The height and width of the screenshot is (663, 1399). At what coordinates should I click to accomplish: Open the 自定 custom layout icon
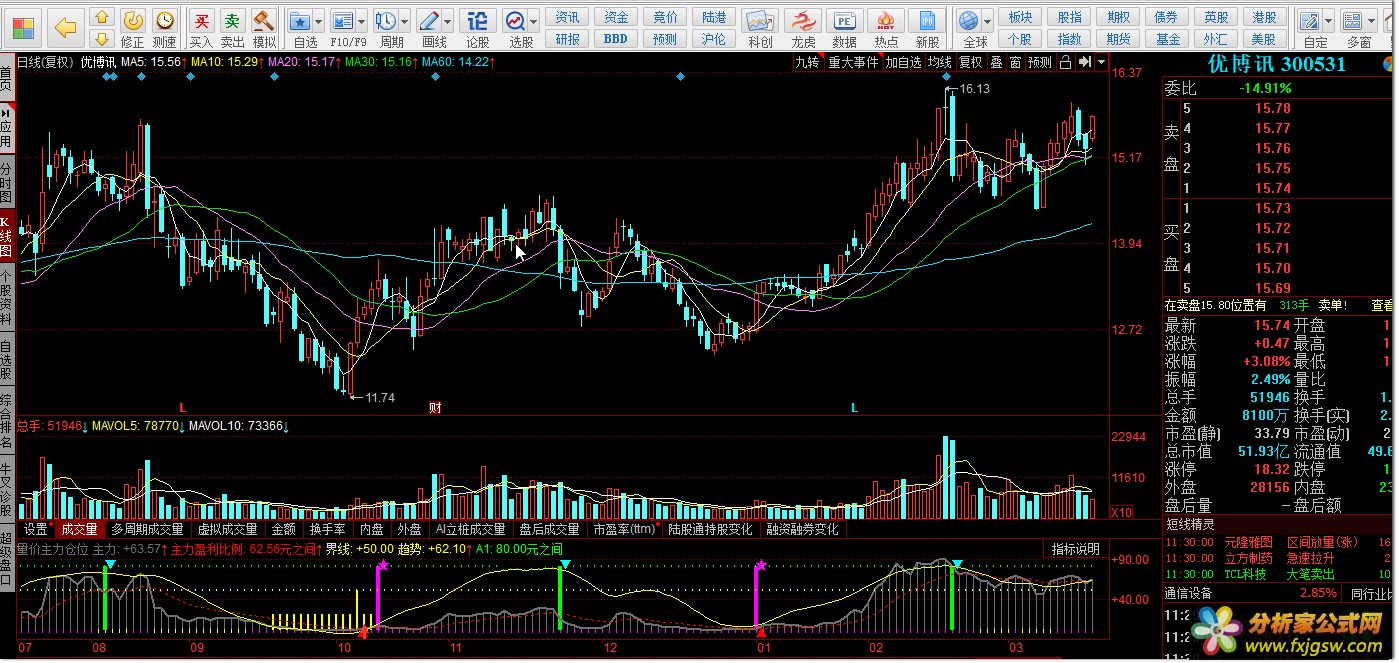point(1310,20)
